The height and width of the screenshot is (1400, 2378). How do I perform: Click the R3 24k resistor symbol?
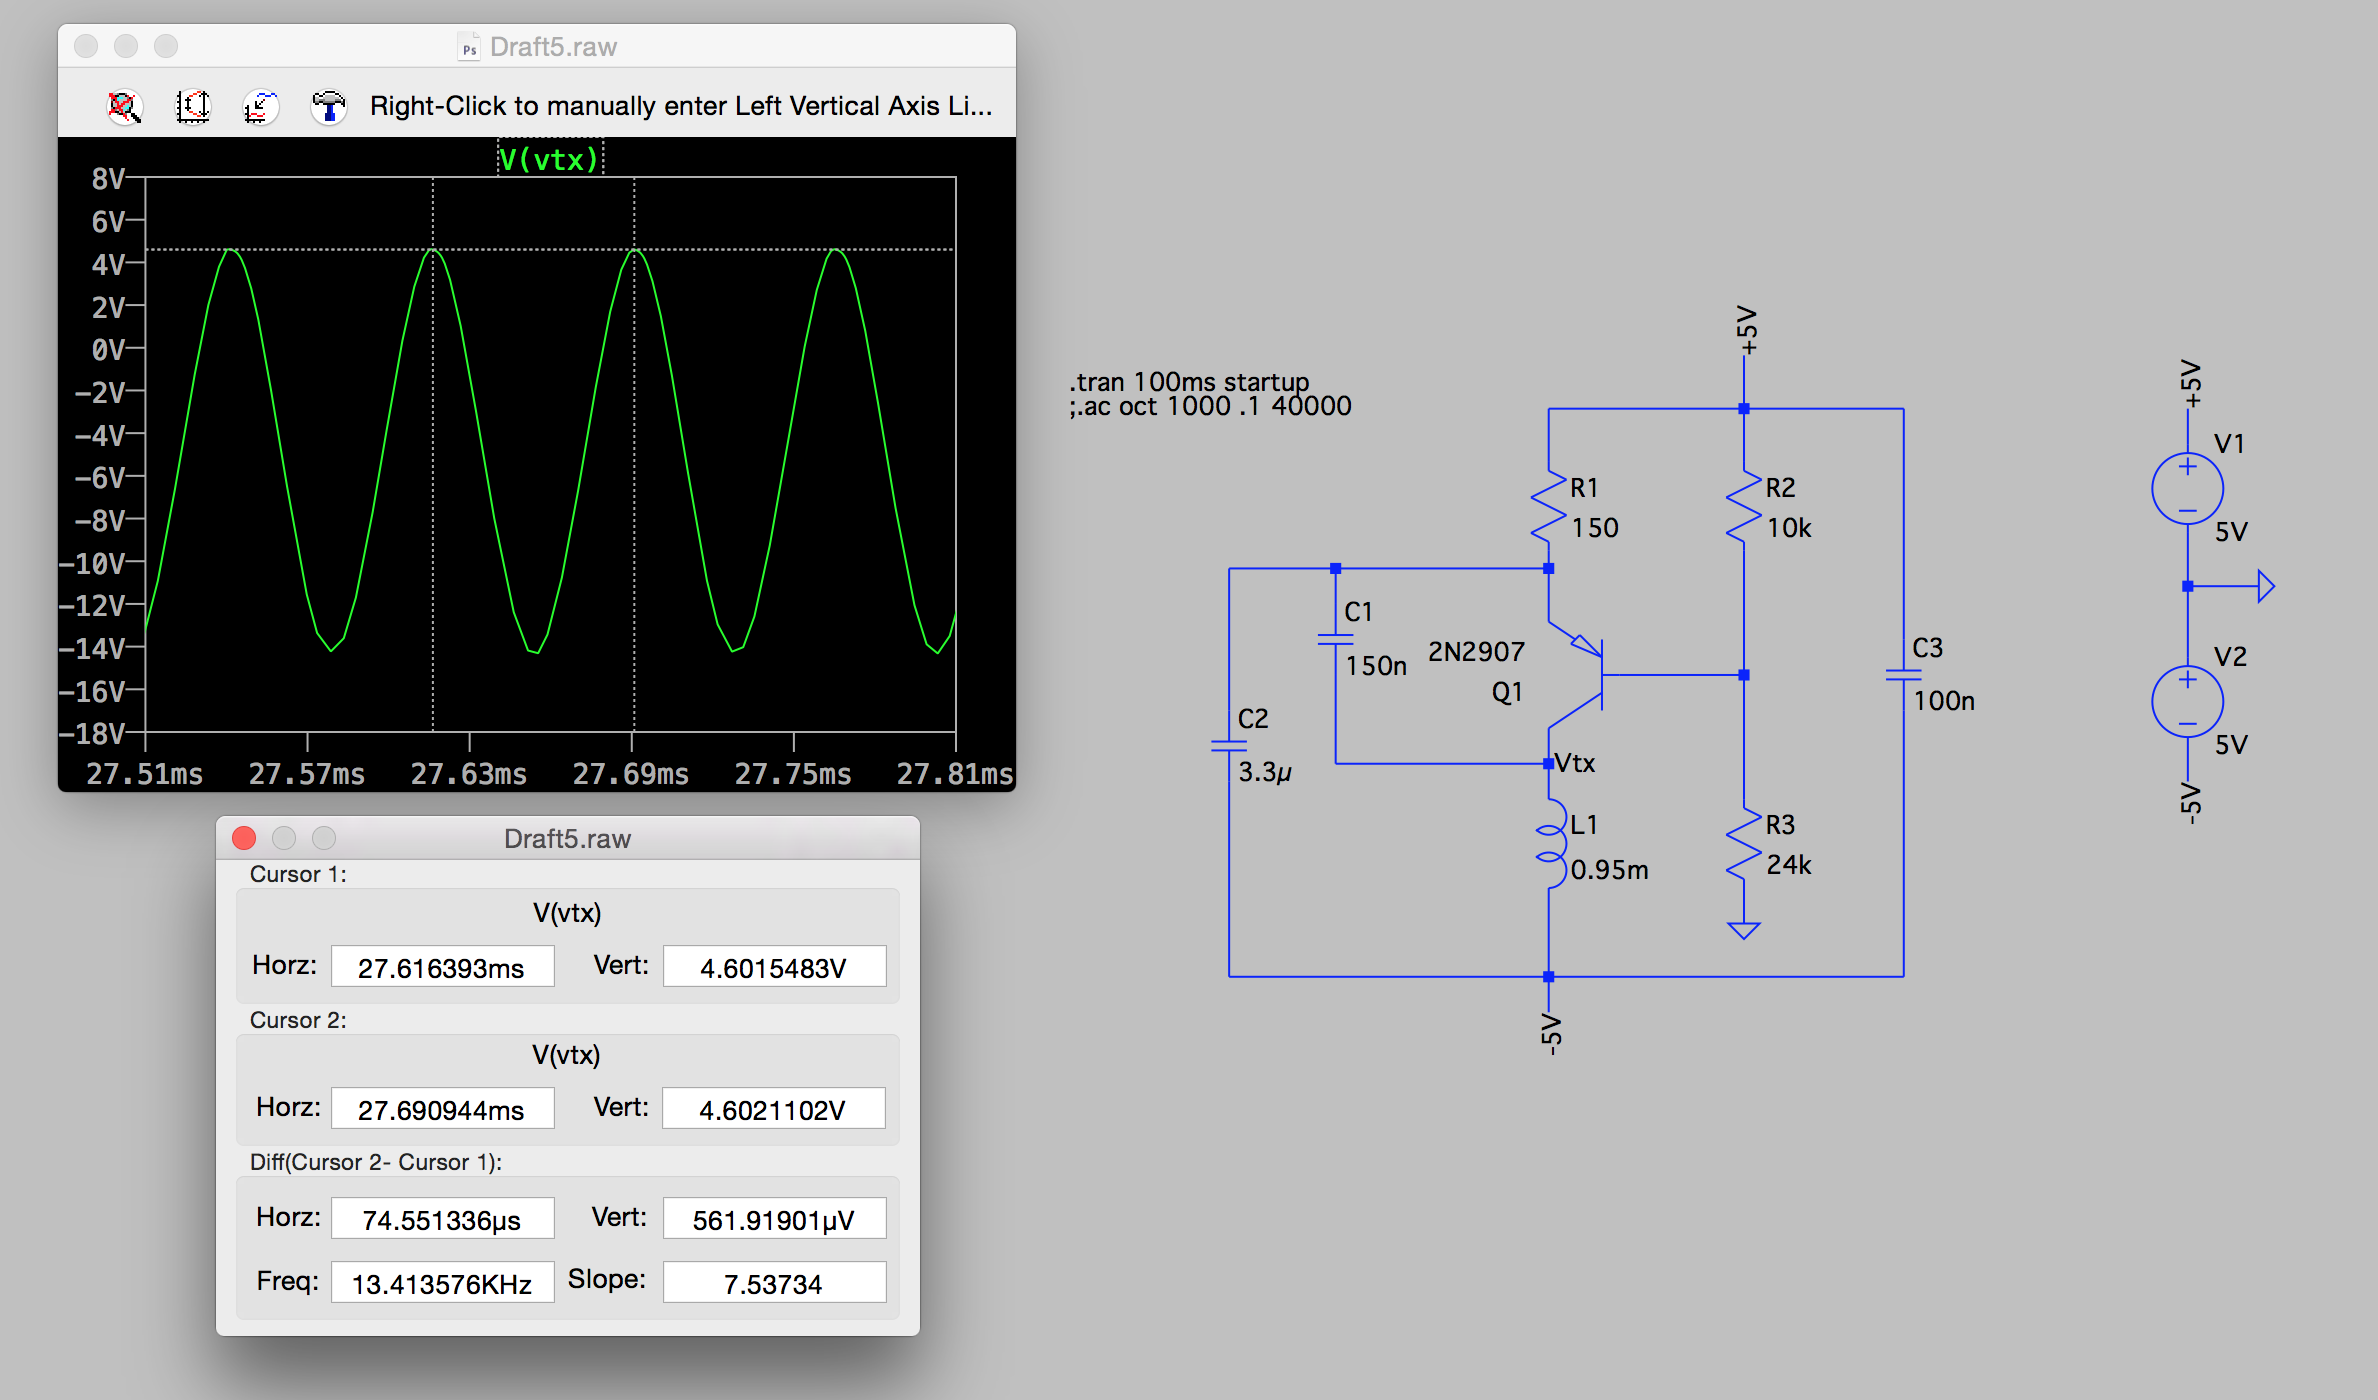[x=1744, y=845]
